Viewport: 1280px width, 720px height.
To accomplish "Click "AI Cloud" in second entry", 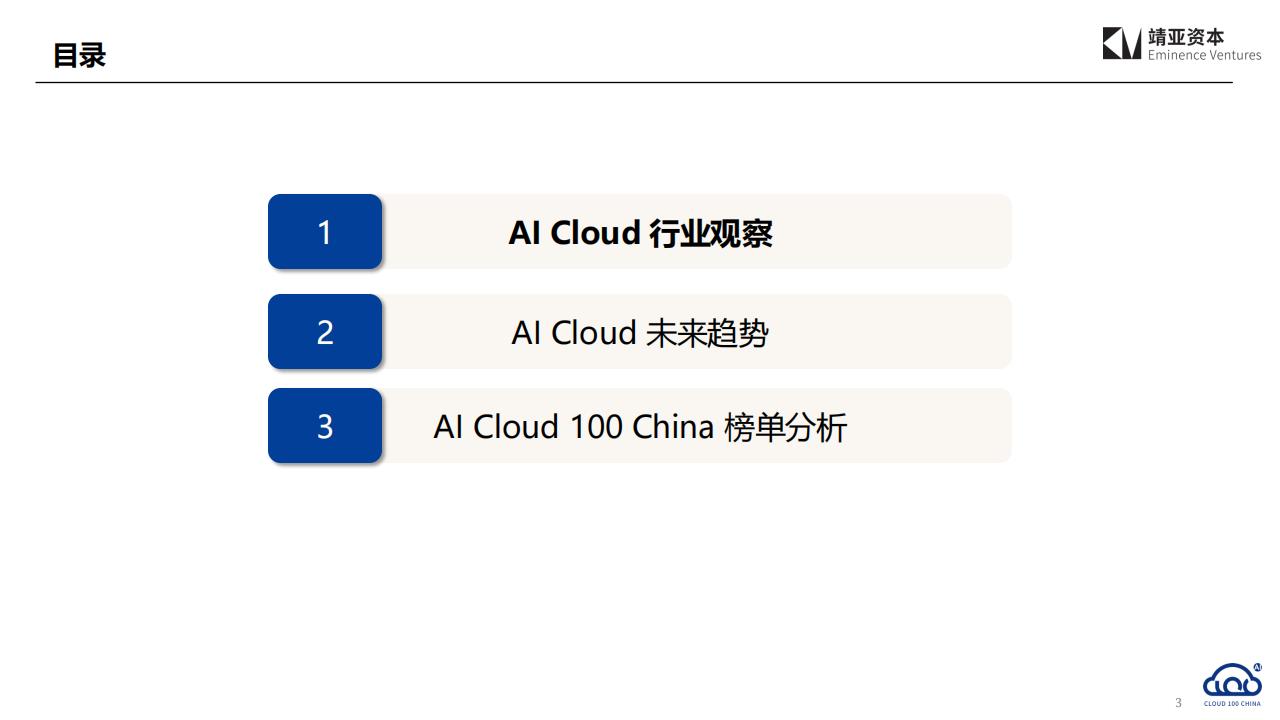I will pyautogui.click(x=574, y=332).
